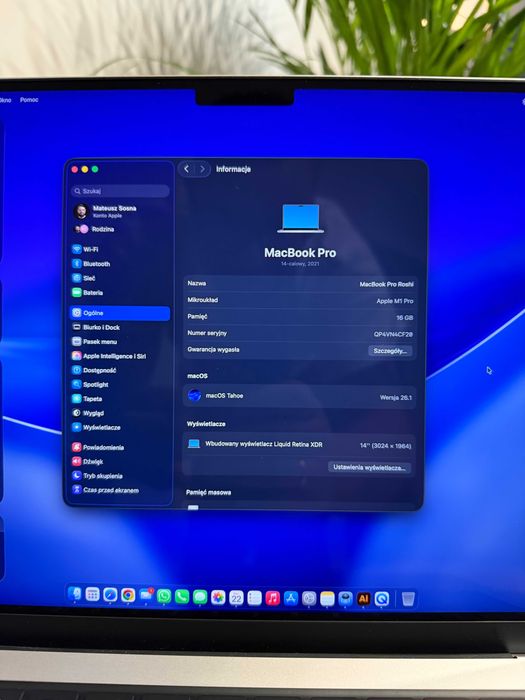
Task: Click Ustawienia wyświetlacza button
Action: (x=369, y=467)
